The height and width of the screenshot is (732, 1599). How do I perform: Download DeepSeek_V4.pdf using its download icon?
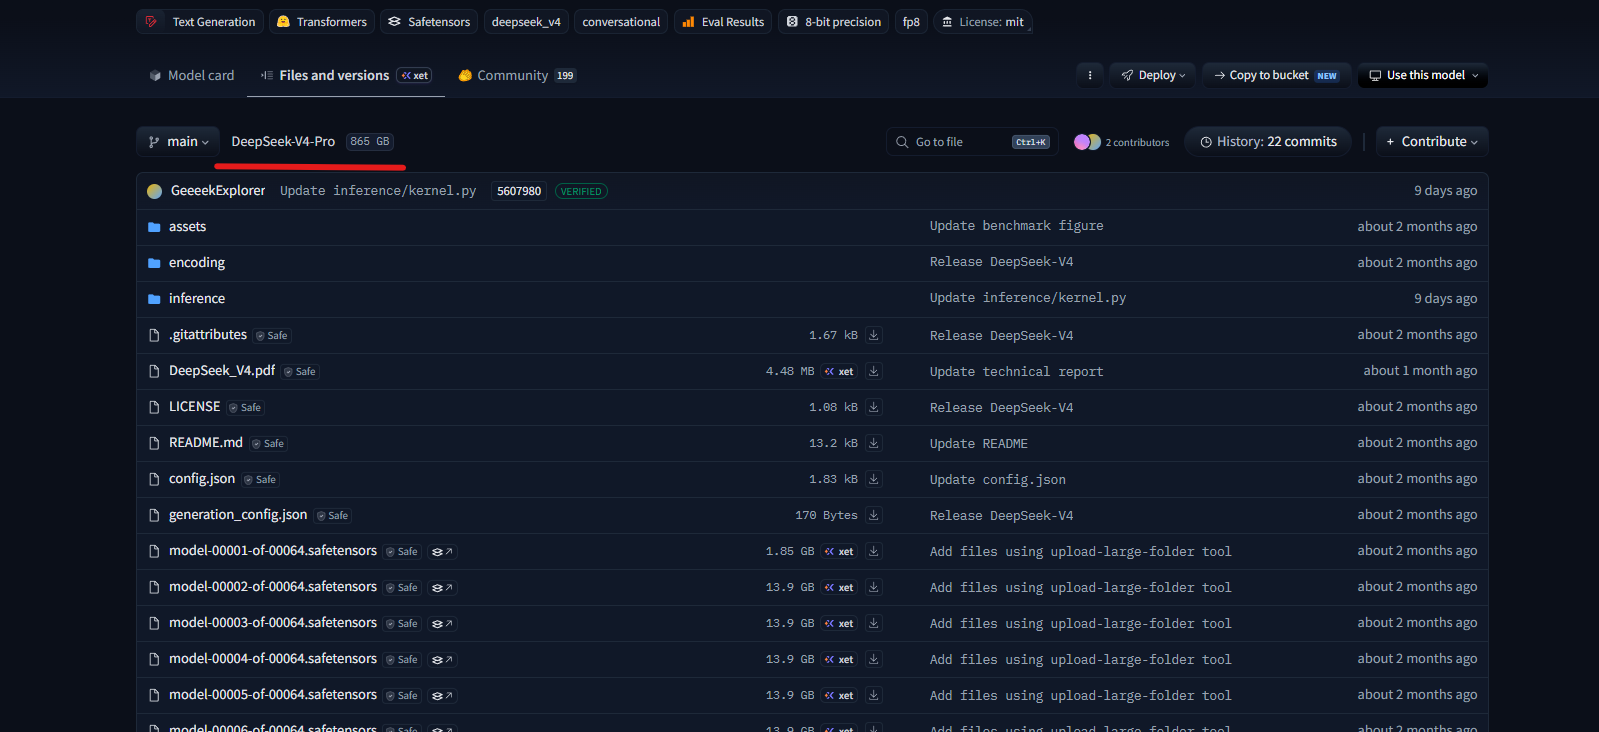[873, 371]
